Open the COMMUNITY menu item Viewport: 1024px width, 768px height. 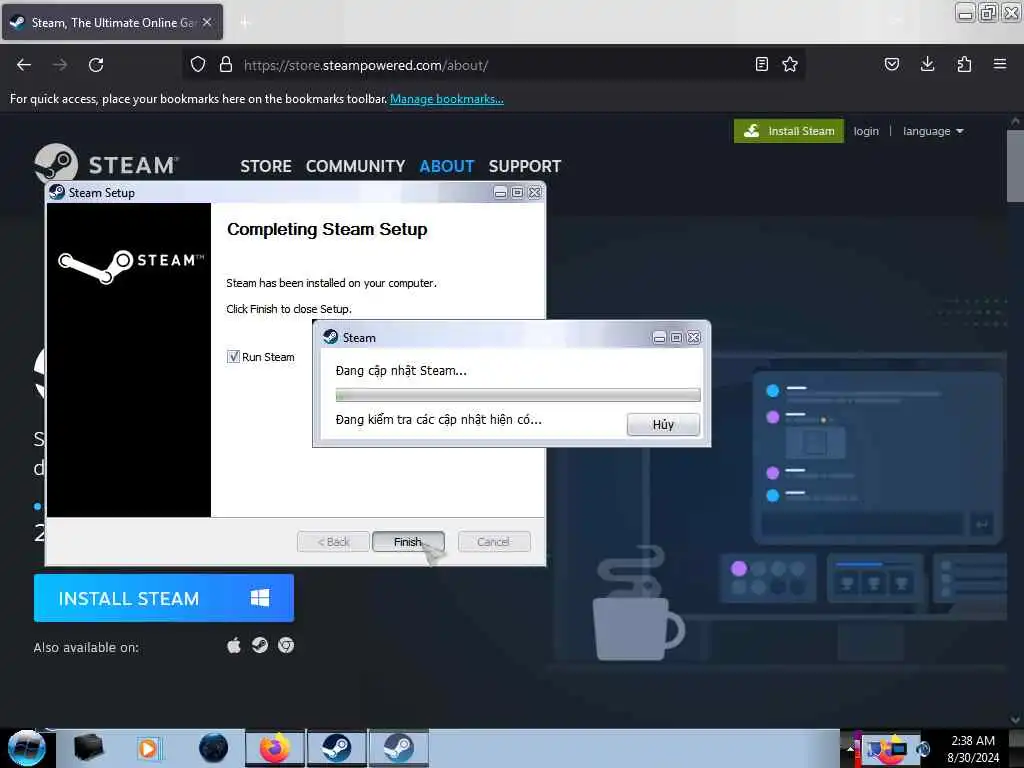pos(355,167)
